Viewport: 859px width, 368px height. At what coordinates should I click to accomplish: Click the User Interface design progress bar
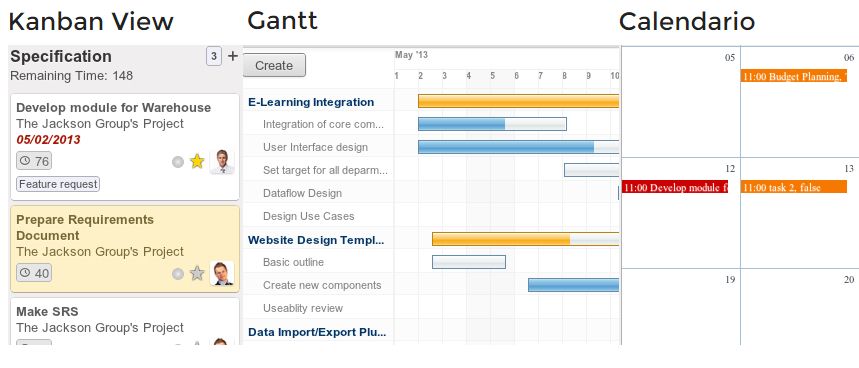click(518, 147)
